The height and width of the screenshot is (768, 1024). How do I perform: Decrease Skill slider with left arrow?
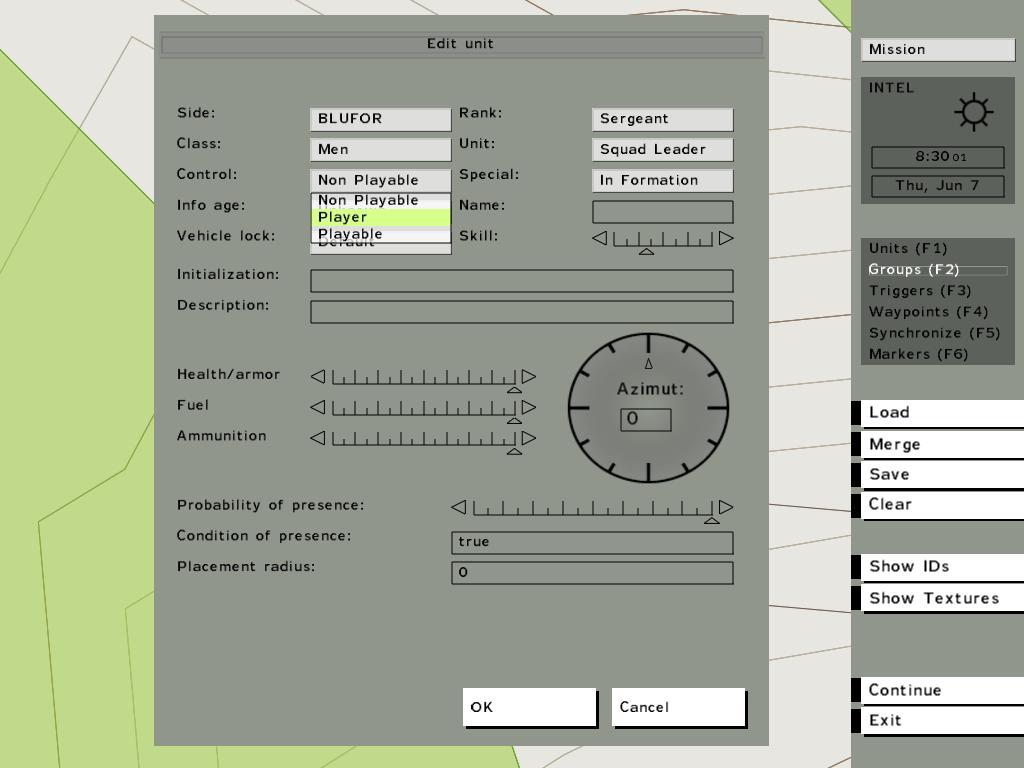600,238
